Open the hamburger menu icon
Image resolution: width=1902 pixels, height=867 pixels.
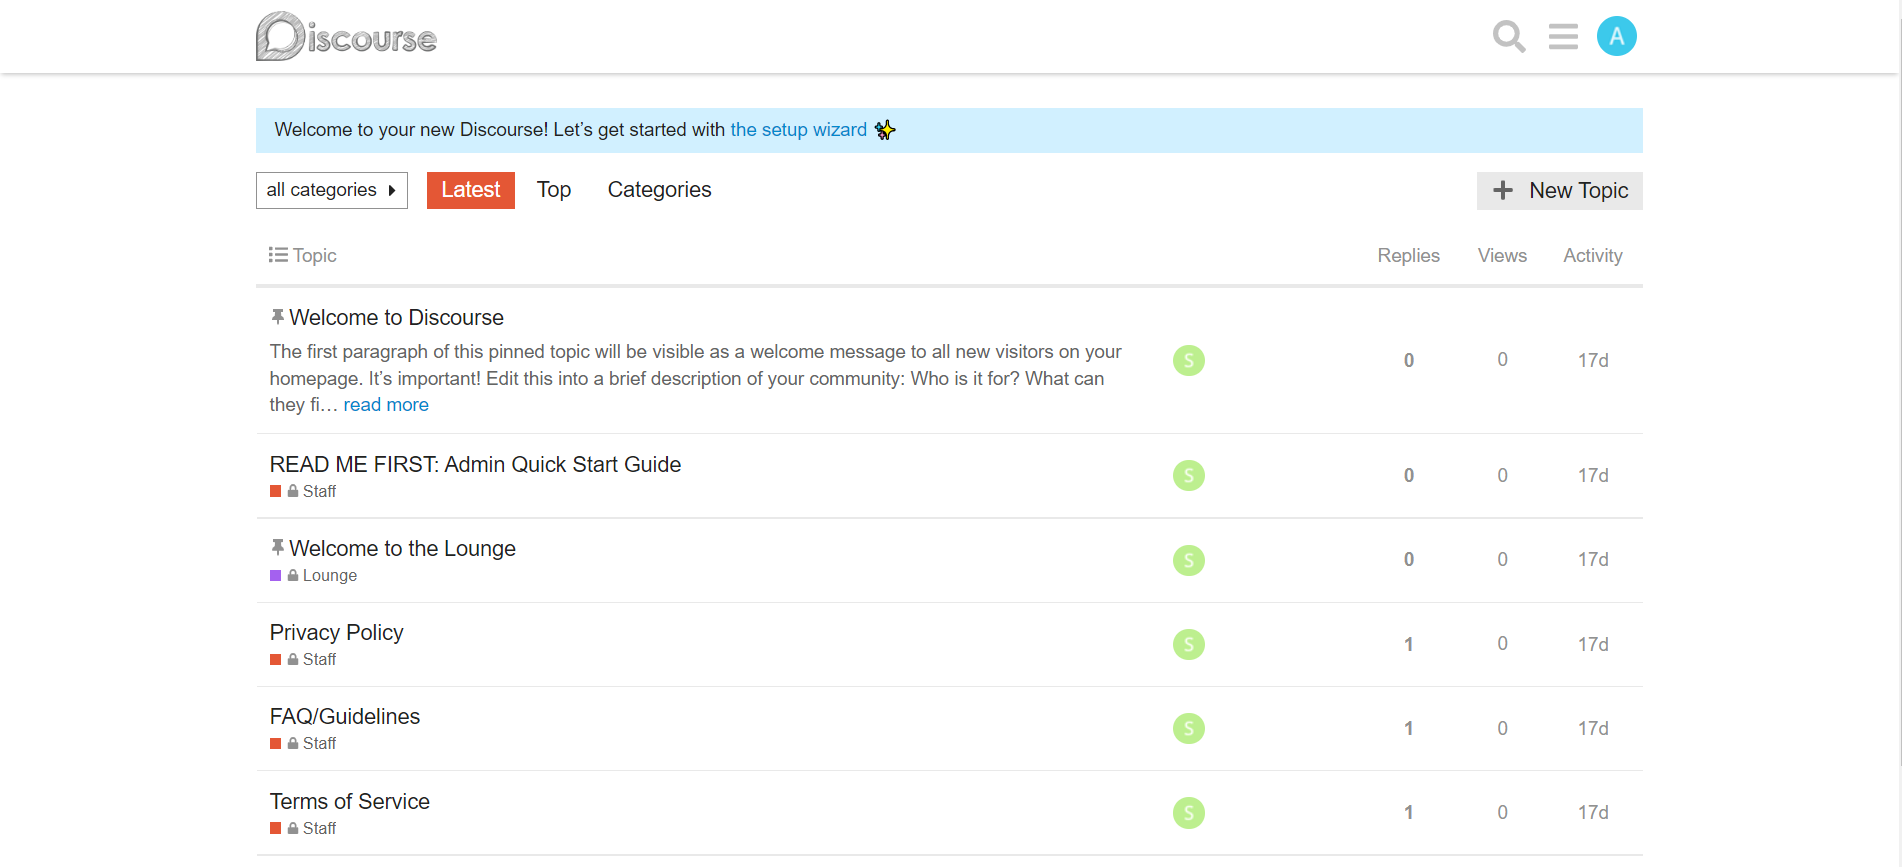pos(1563,37)
